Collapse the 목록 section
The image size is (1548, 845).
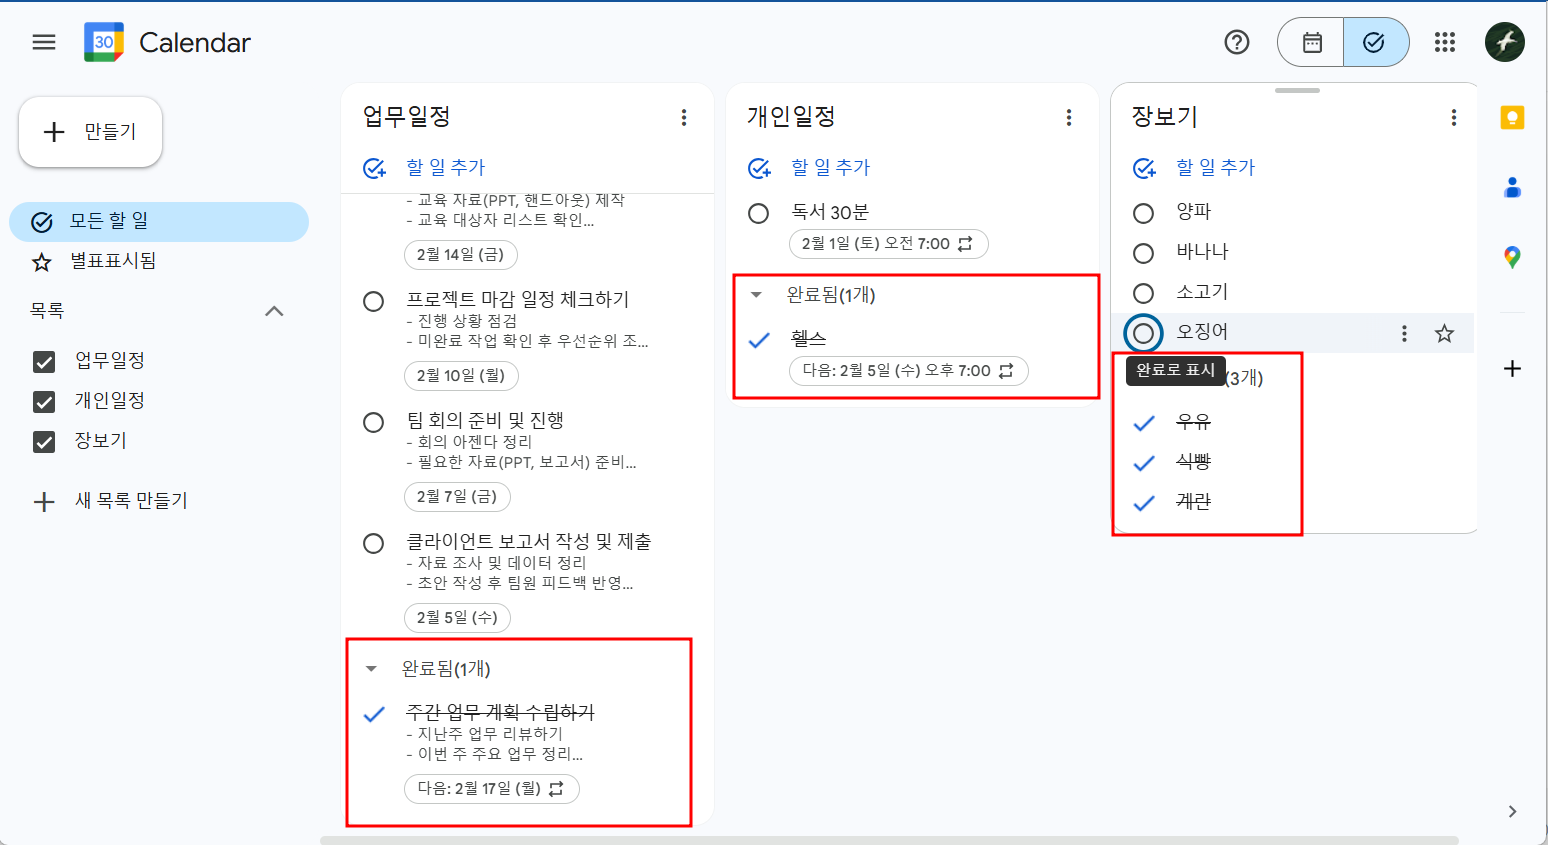274,311
